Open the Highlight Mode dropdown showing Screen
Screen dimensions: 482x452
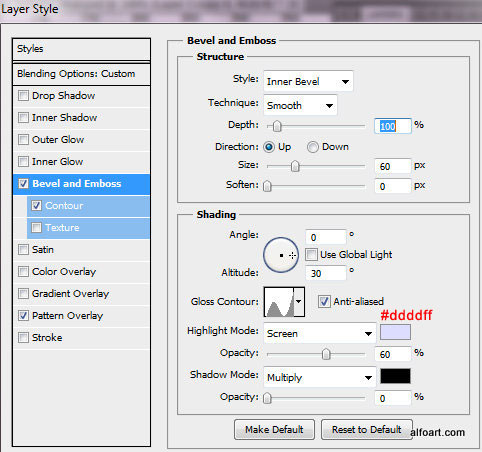click(320, 333)
